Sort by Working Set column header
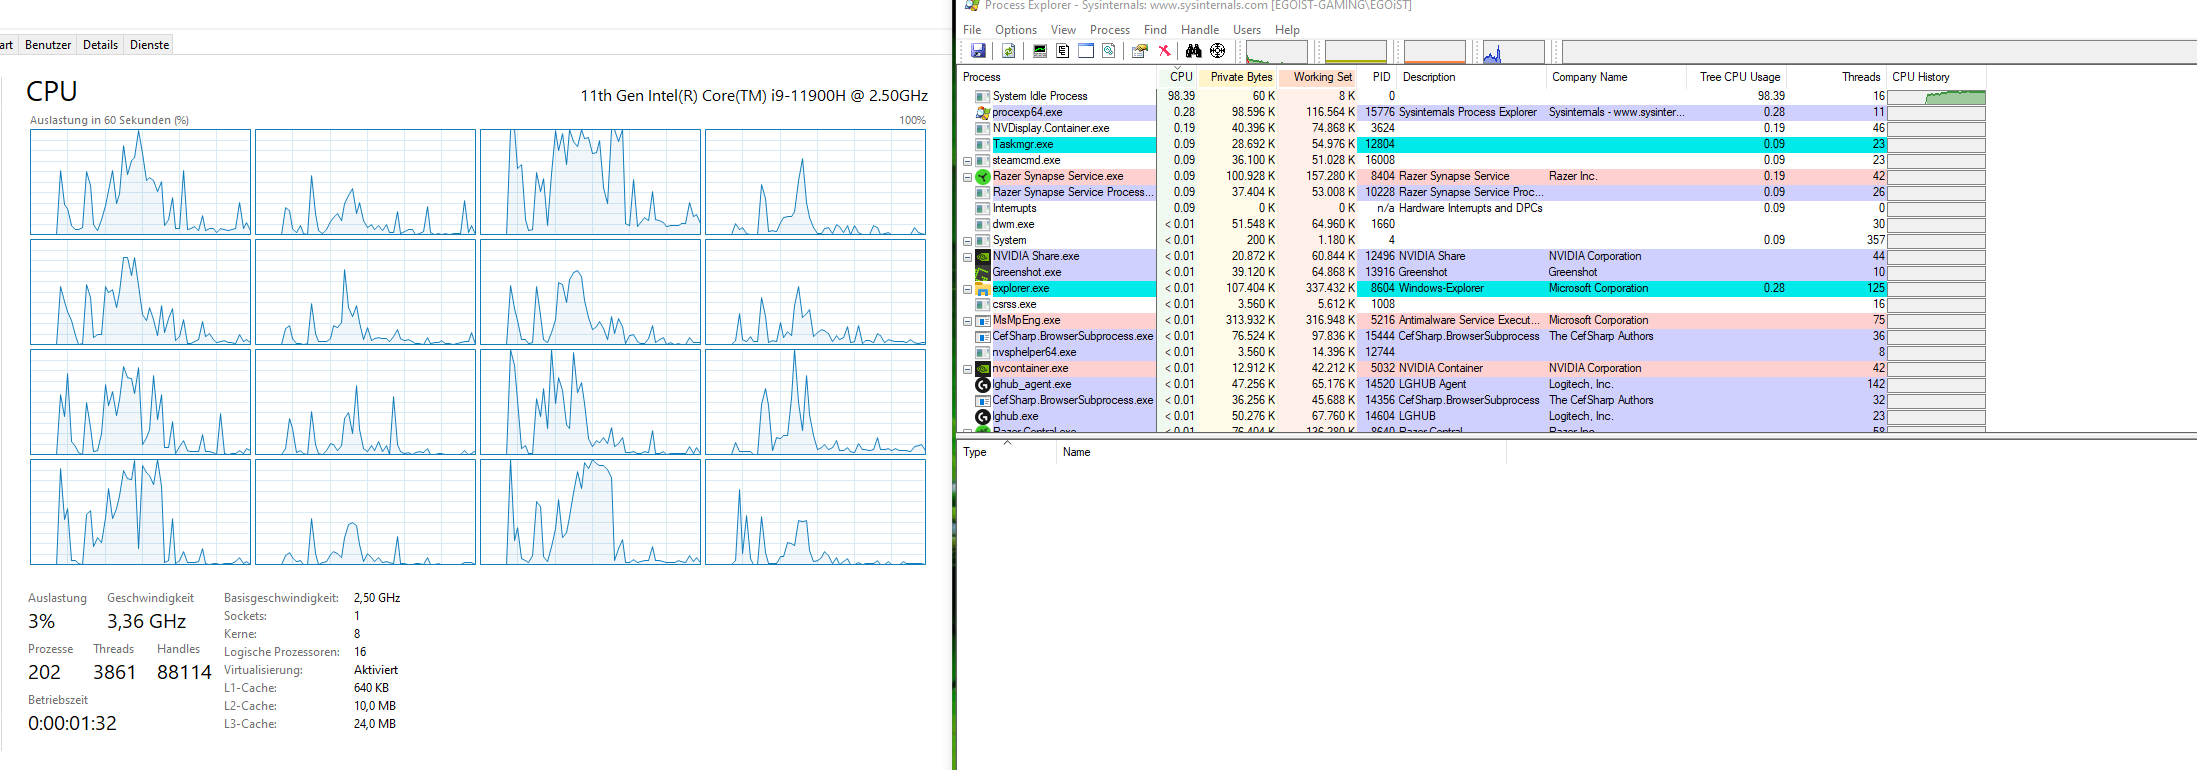This screenshot has height=770, width=2197. (x=1318, y=77)
